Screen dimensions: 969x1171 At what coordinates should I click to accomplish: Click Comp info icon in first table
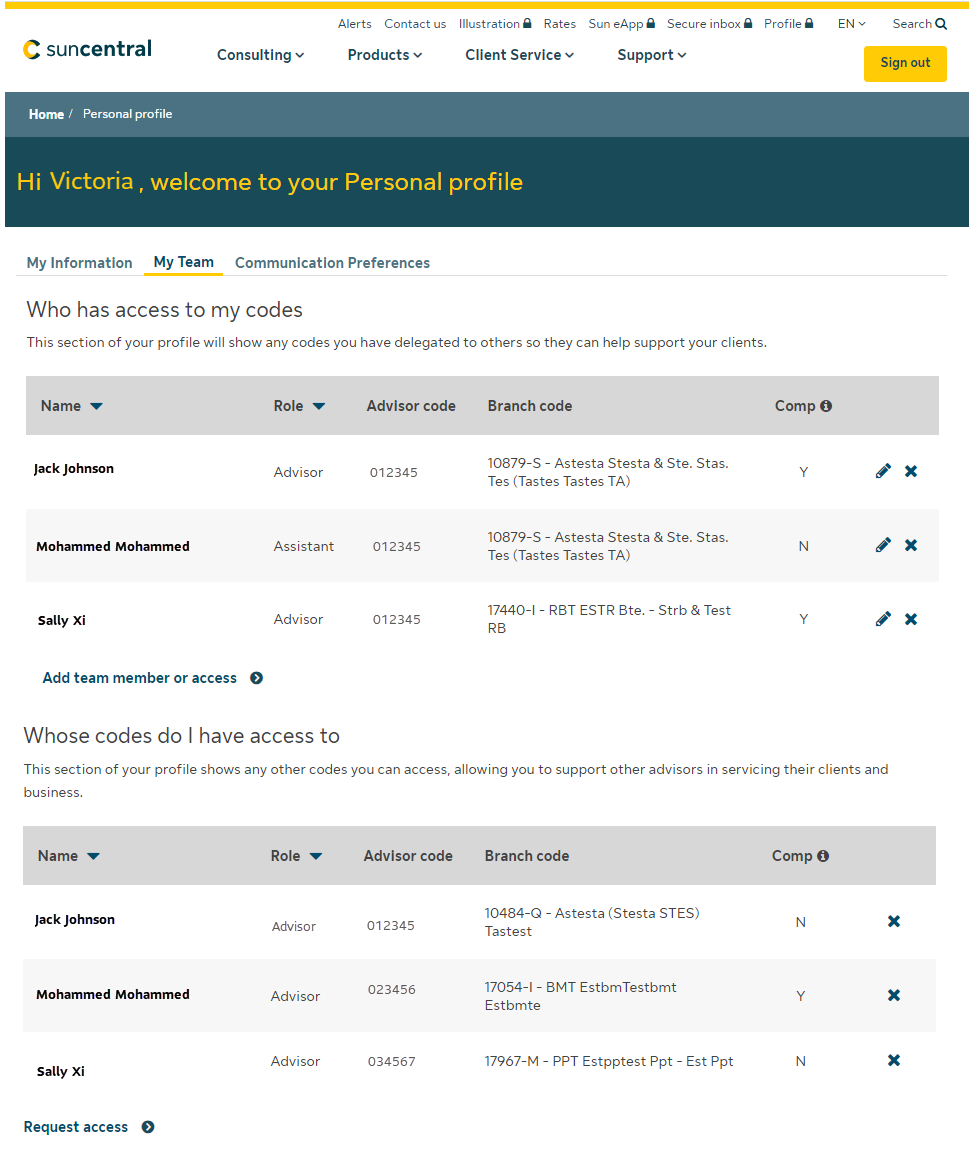click(x=826, y=406)
